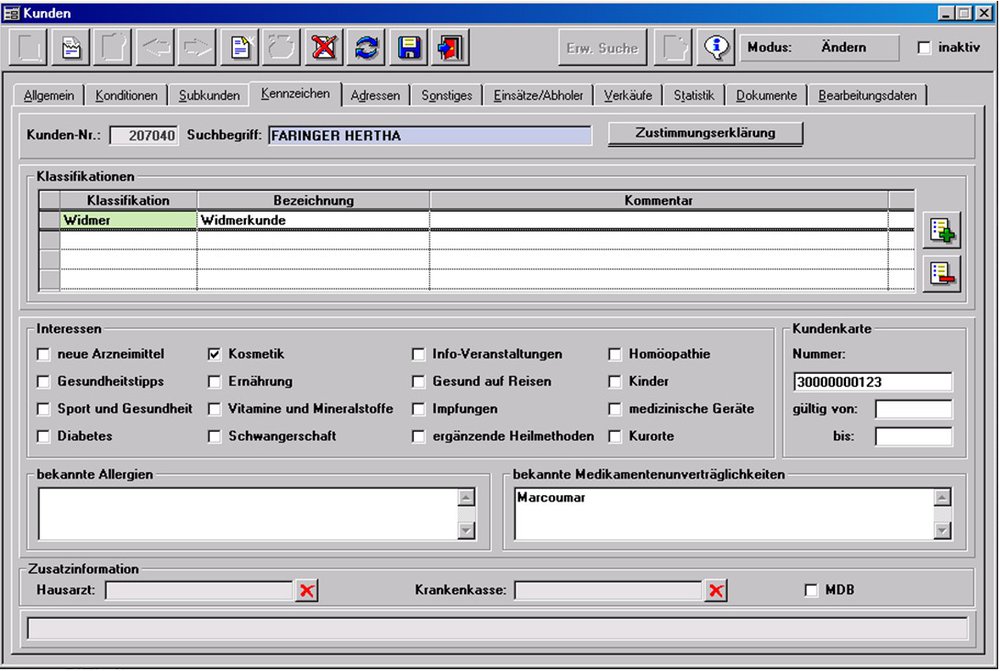Screen dimensions: 1000x671
Task: Click the blue floppy disk save icon
Action: (x=408, y=48)
